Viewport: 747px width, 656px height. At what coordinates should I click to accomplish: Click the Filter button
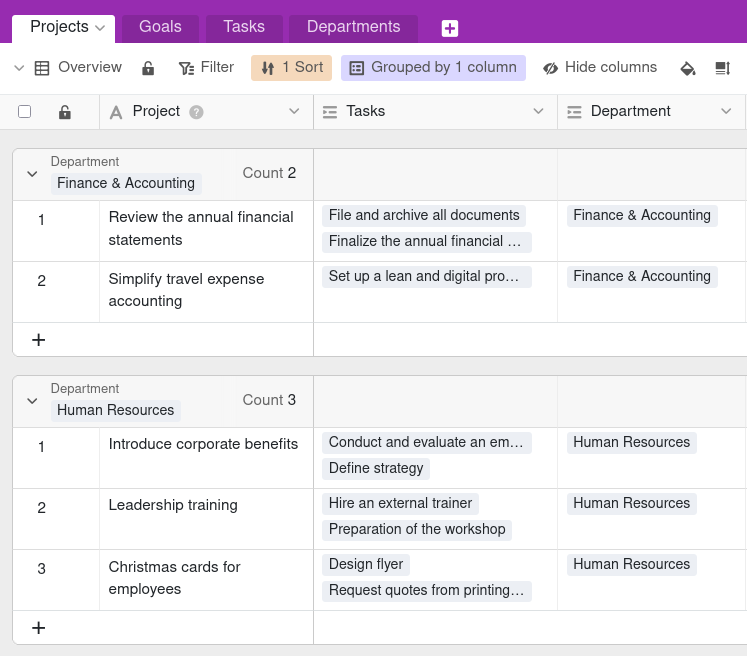tap(206, 68)
